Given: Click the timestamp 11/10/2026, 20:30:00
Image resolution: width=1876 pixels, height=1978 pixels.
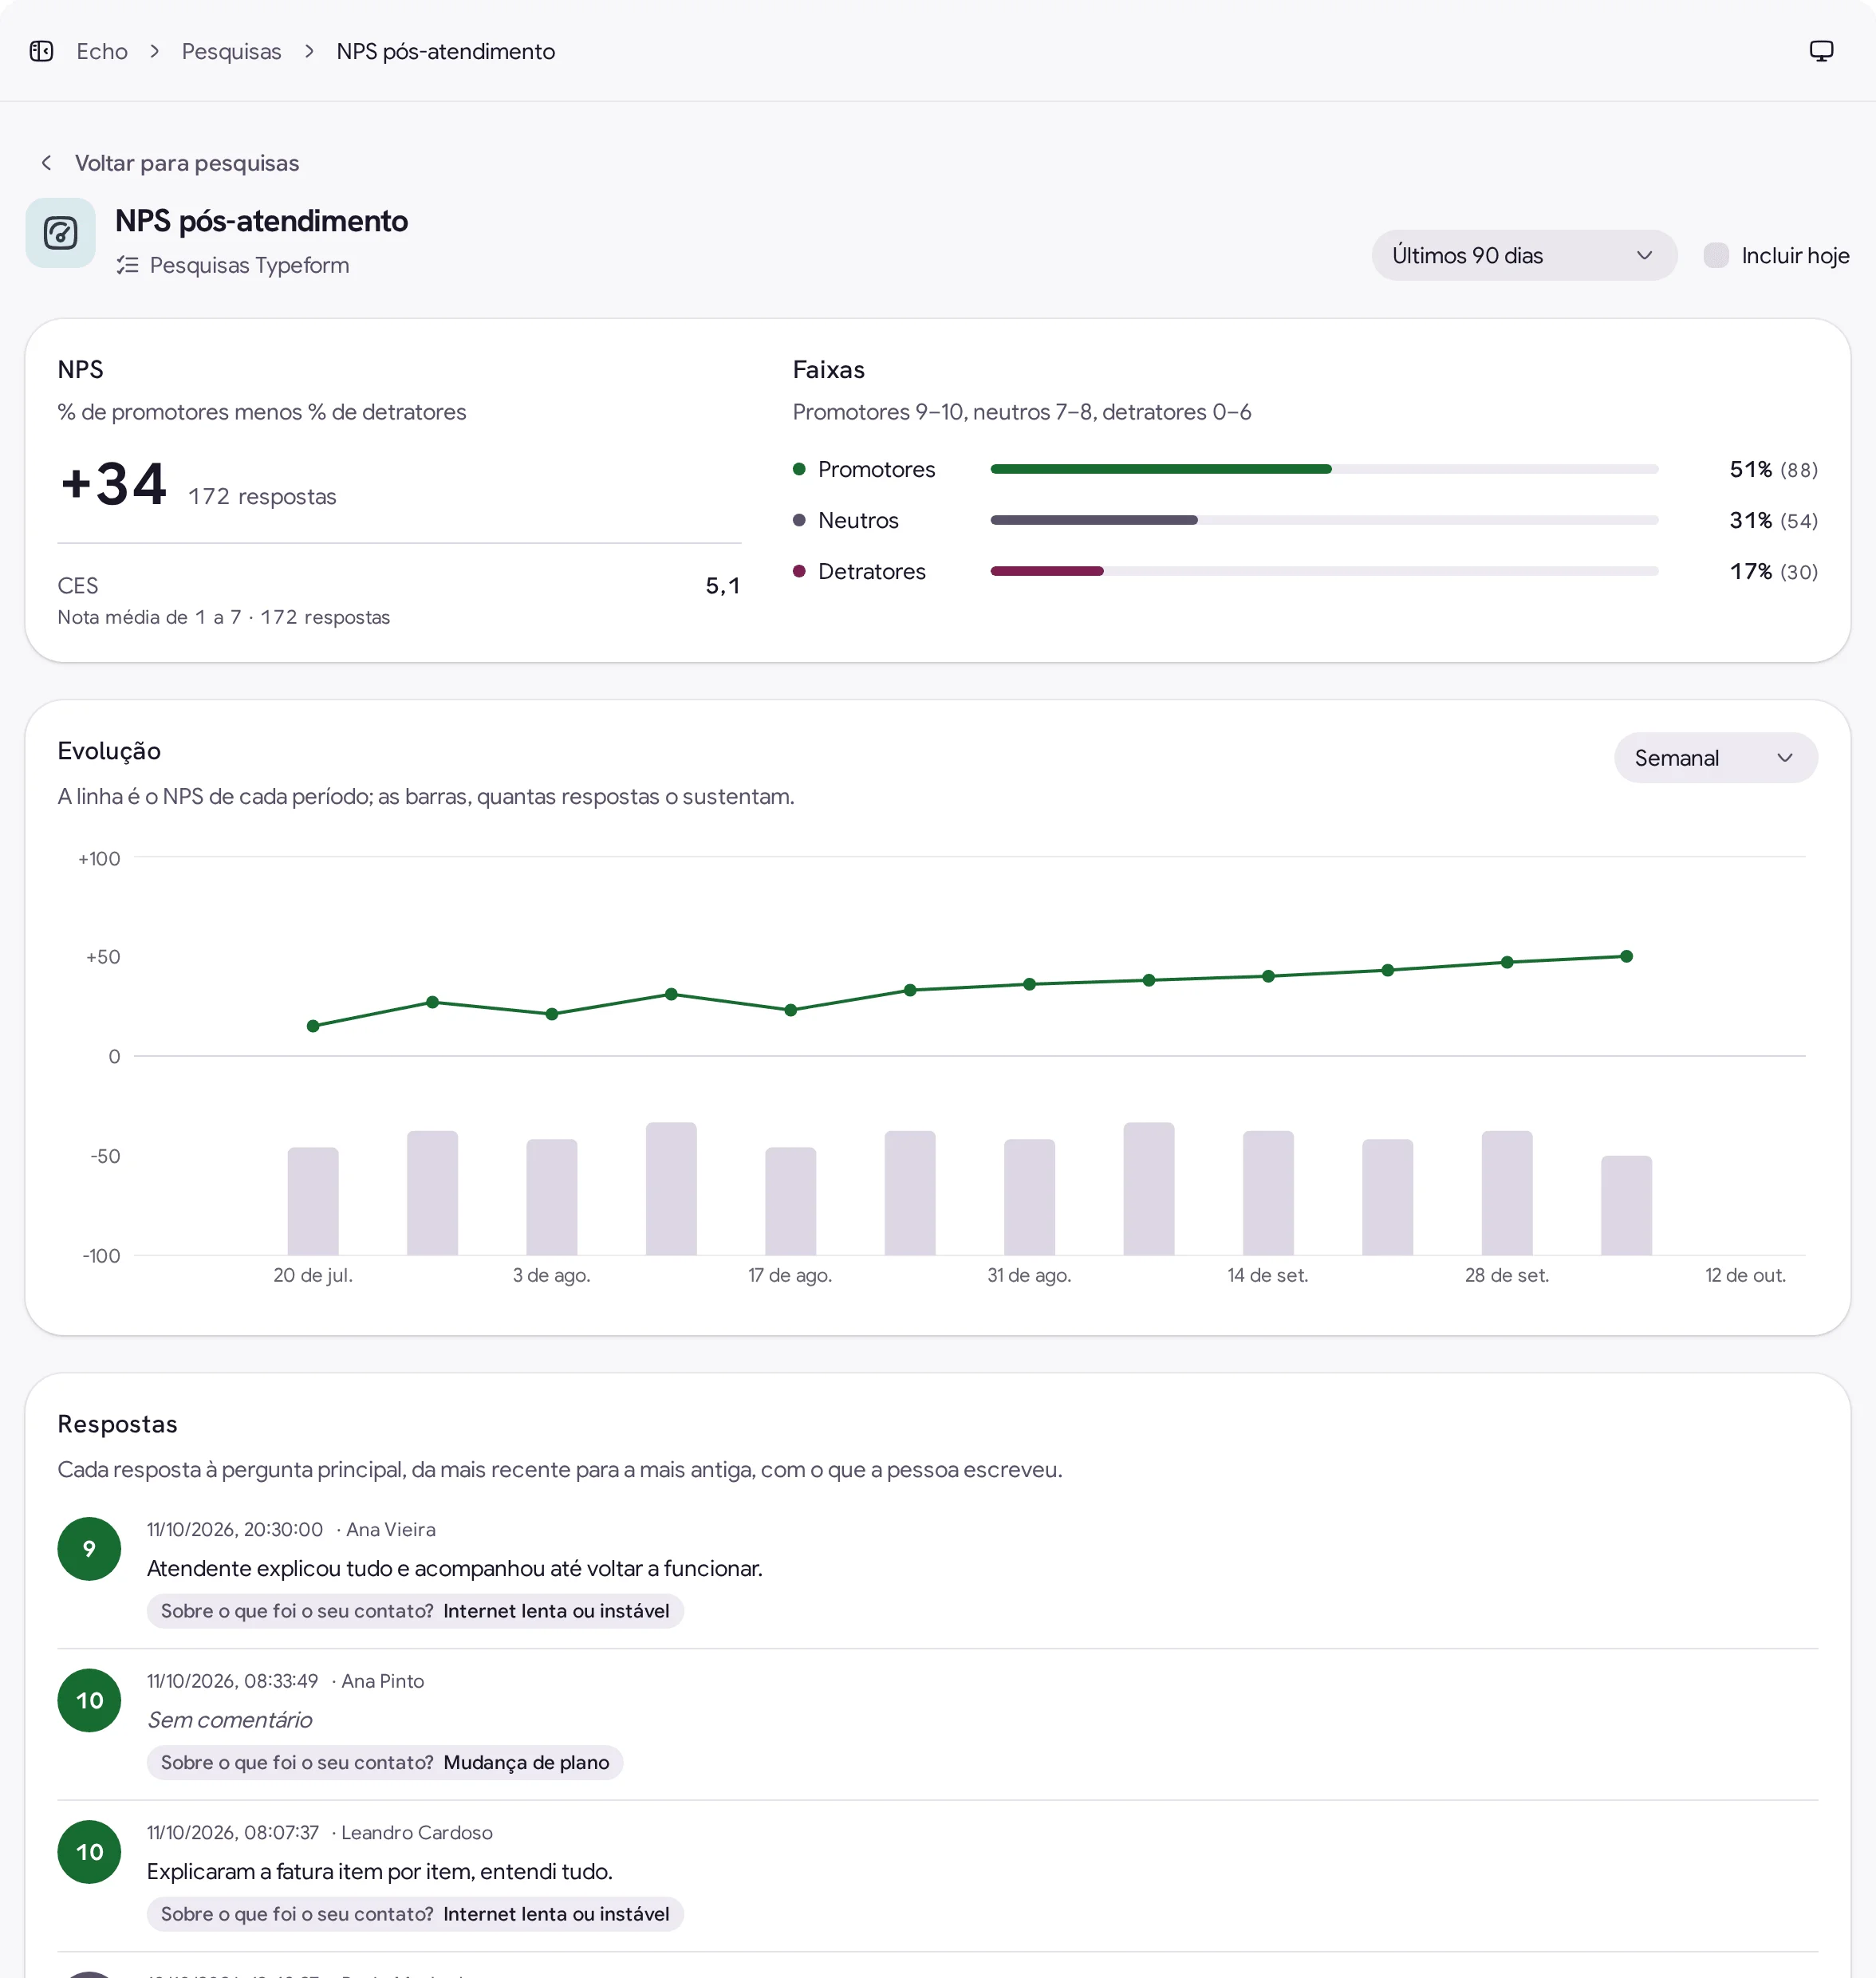Looking at the screenshot, I should (x=235, y=1530).
